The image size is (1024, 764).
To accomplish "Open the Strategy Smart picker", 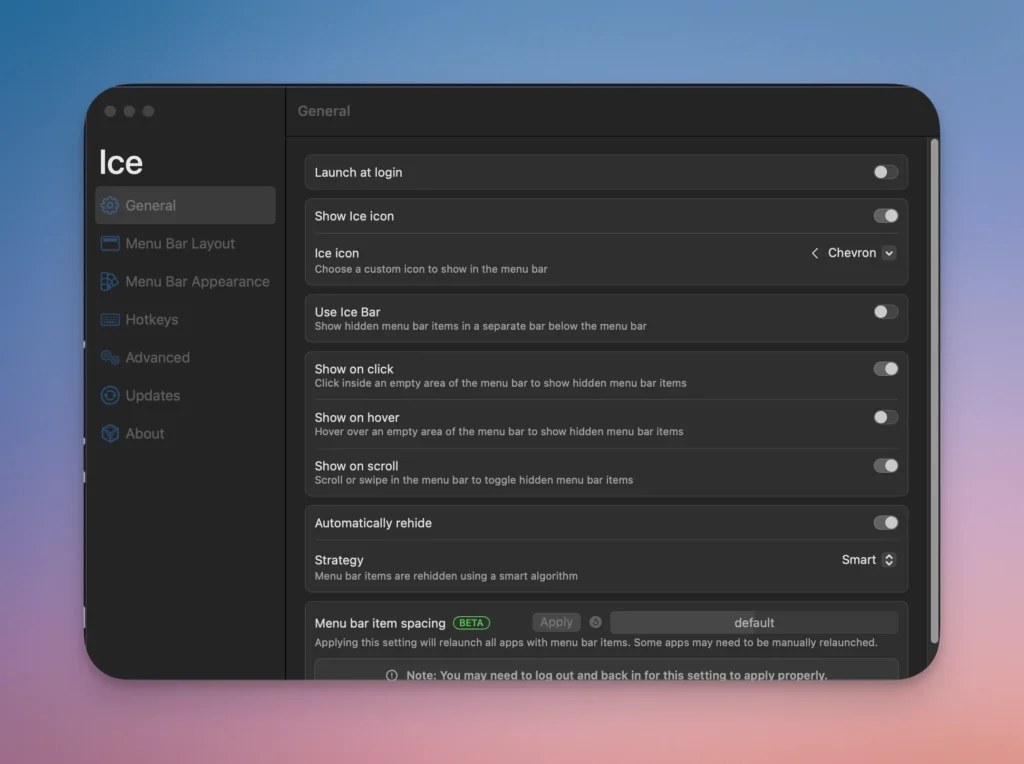I will [x=868, y=560].
